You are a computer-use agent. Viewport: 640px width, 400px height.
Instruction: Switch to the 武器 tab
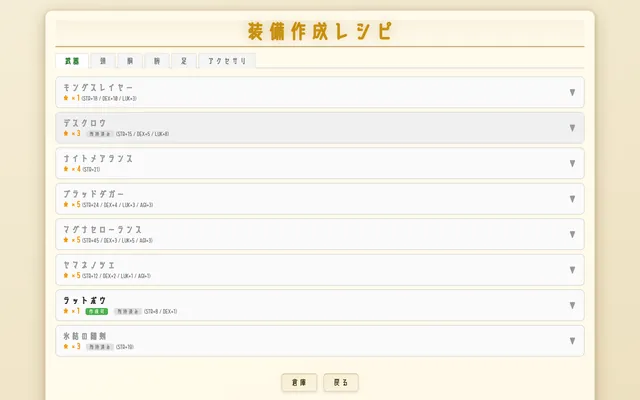pyautogui.click(x=72, y=61)
